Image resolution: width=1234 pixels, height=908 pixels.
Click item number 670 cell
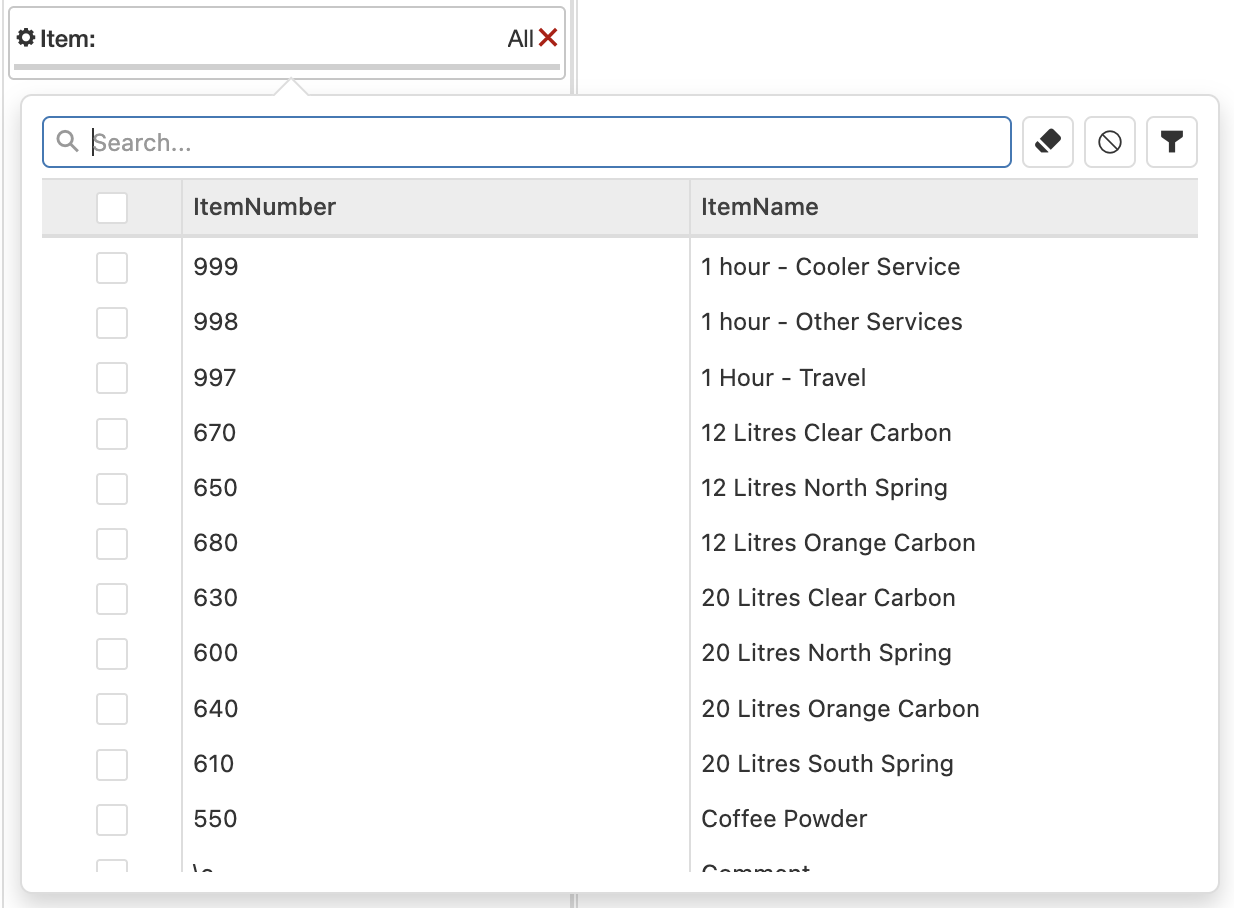tap(215, 433)
